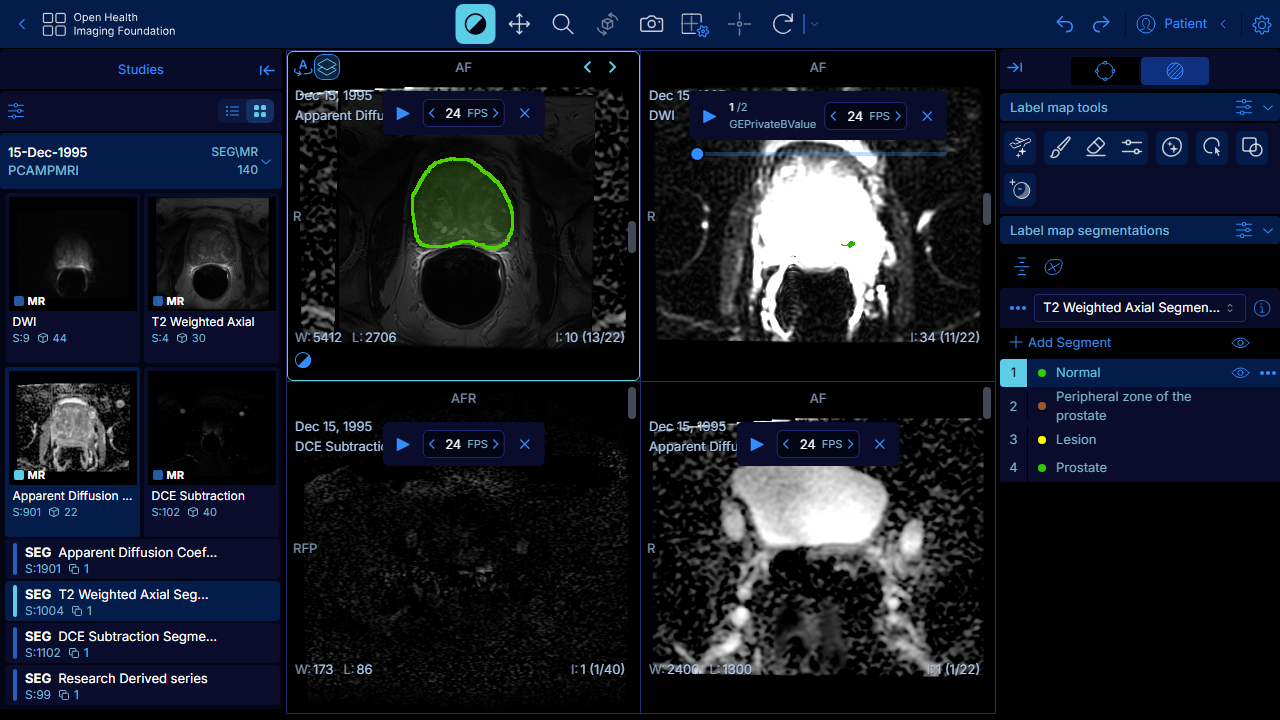Open the settings gear icon
The height and width of the screenshot is (720, 1280).
click(x=1261, y=24)
